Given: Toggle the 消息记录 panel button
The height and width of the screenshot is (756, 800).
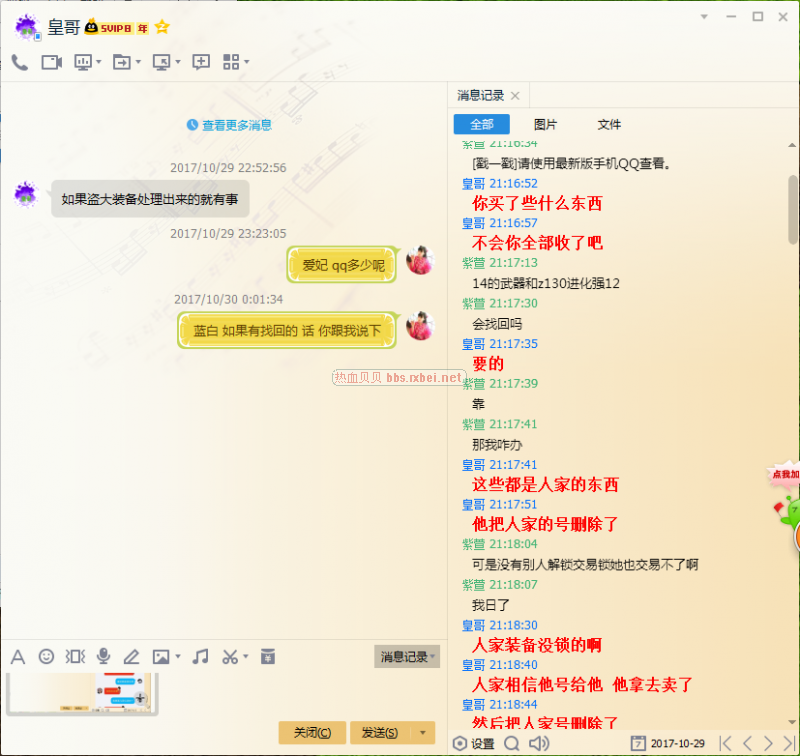Looking at the screenshot, I should (x=406, y=656).
